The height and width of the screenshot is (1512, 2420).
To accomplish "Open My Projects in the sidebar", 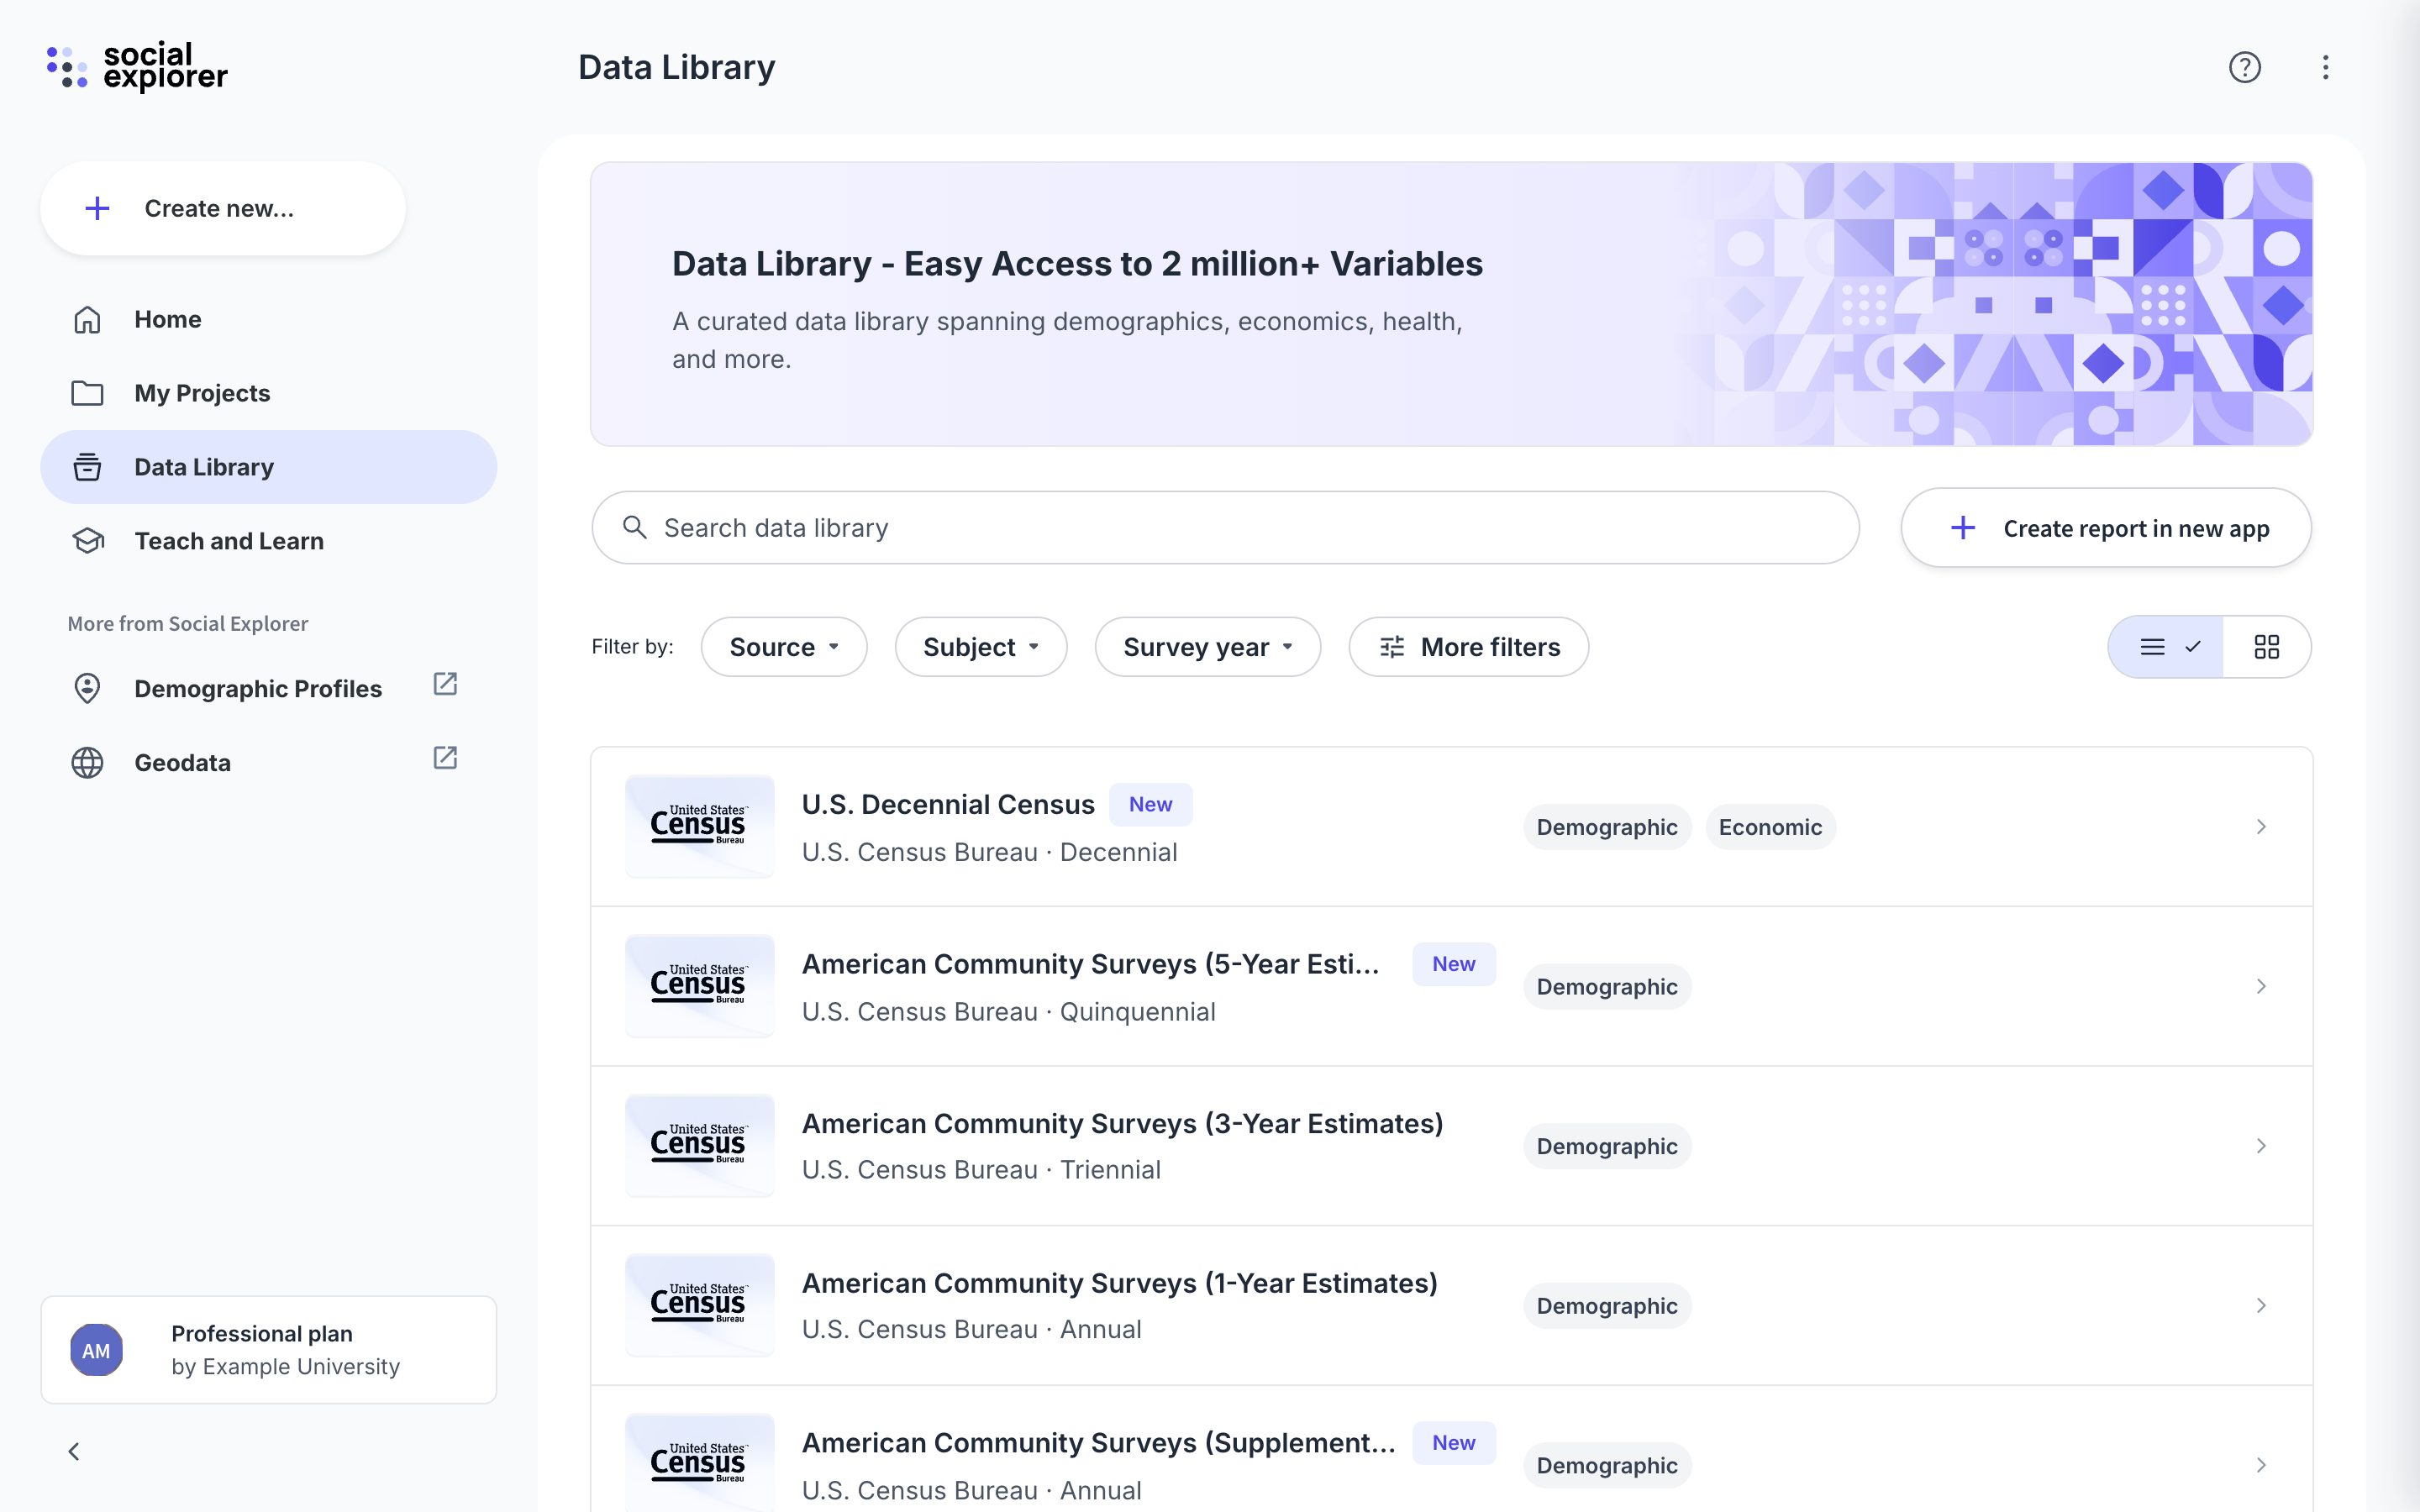I will tap(268, 393).
